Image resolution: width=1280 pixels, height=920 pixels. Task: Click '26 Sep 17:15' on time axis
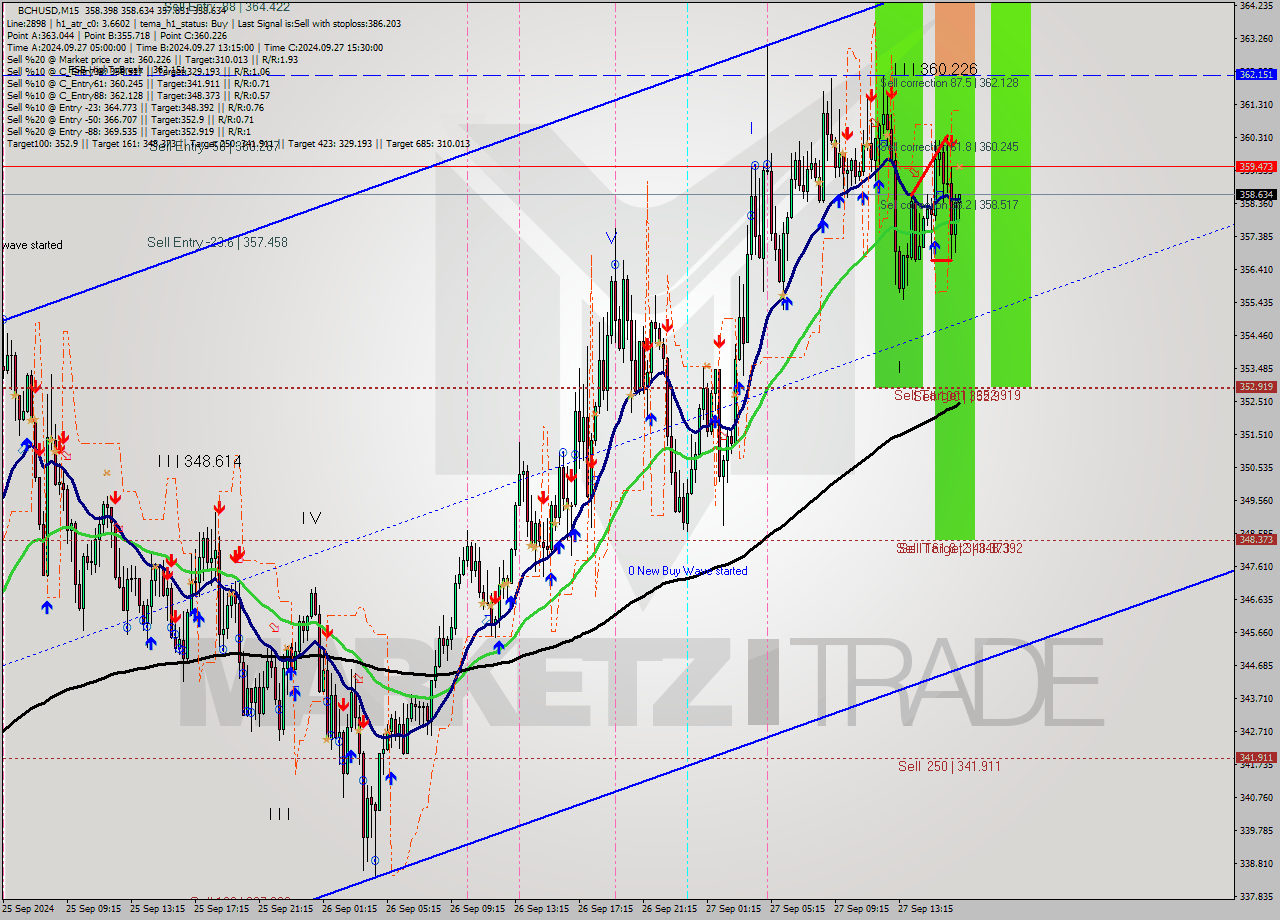[606, 909]
